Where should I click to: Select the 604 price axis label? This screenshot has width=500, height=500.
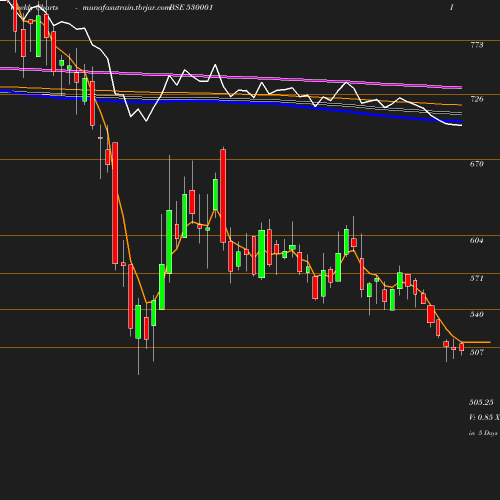[x=476, y=240]
